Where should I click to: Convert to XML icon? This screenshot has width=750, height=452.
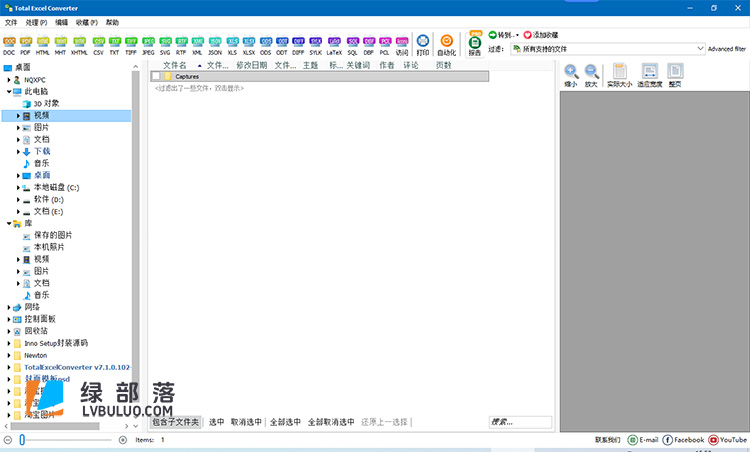pyautogui.click(x=197, y=45)
